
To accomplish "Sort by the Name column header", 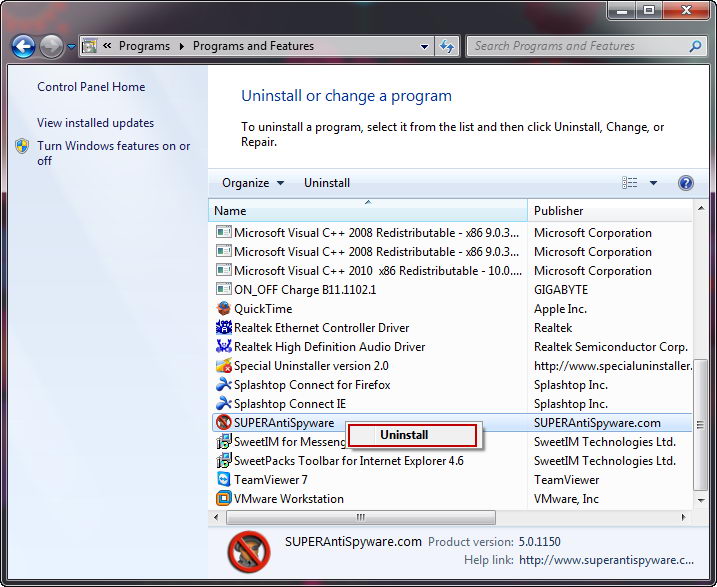I will pyautogui.click(x=368, y=211).
